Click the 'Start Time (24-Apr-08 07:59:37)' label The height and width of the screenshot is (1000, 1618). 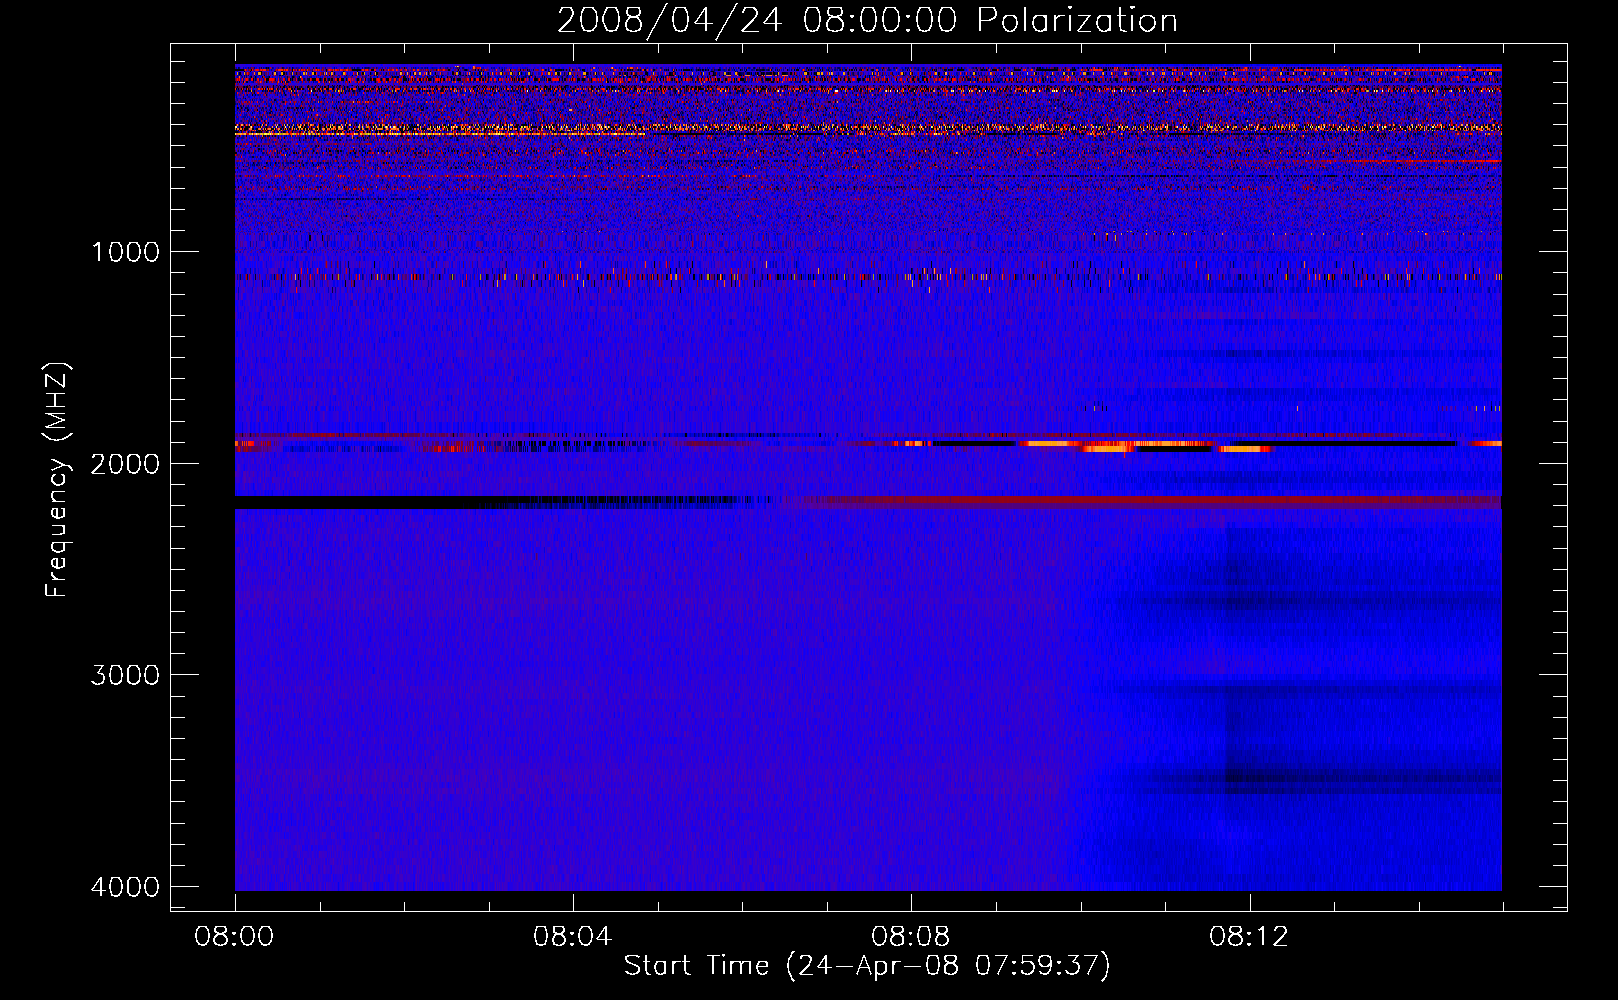click(x=867, y=966)
